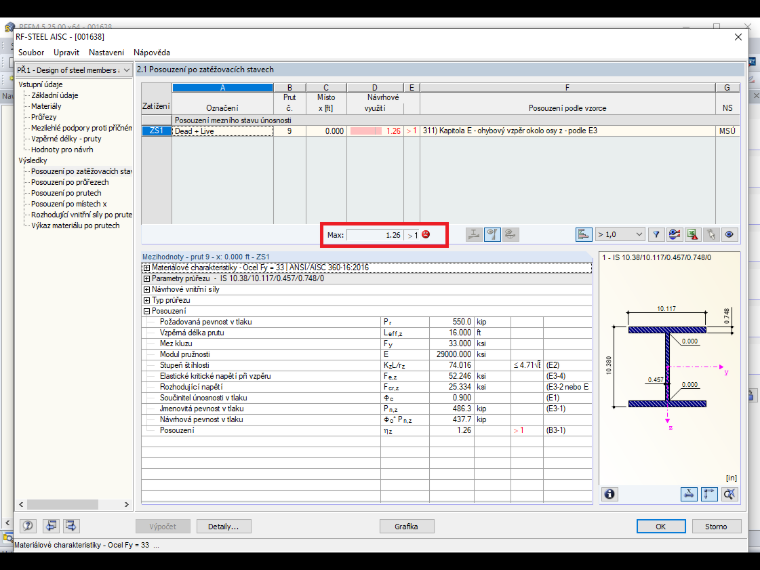Click the cross-section info icon
The image size is (760, 570).
[x=609, y=494]
